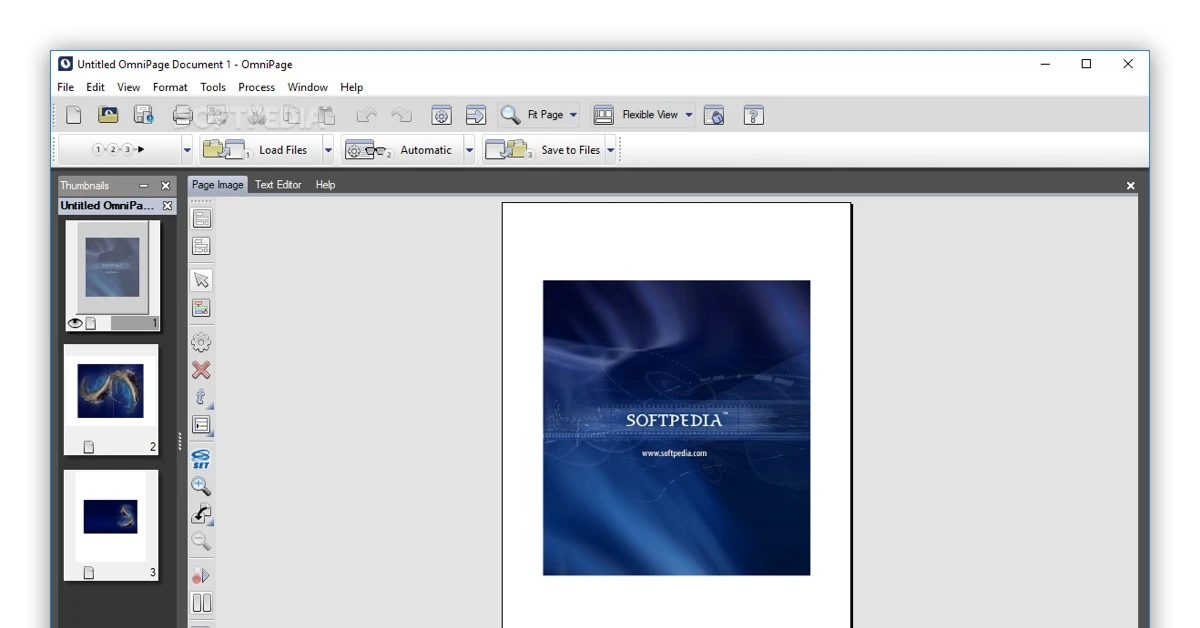This screenshot has width=1200, height=628.
Task: Click the table zone tool icon
Action: point(201,425)
